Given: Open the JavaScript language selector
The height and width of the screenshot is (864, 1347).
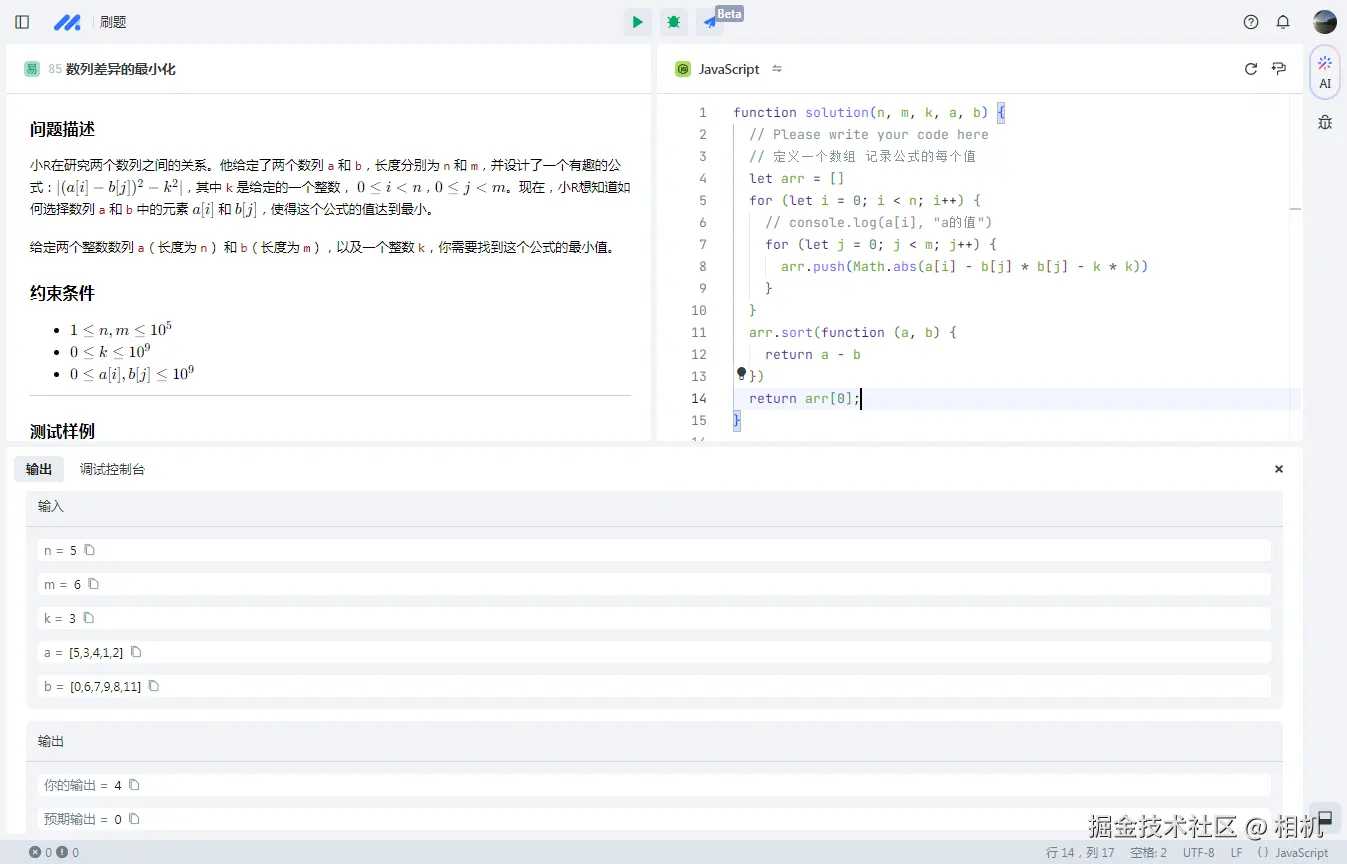Looking at the screenshot, I should tap(1298, 852).
